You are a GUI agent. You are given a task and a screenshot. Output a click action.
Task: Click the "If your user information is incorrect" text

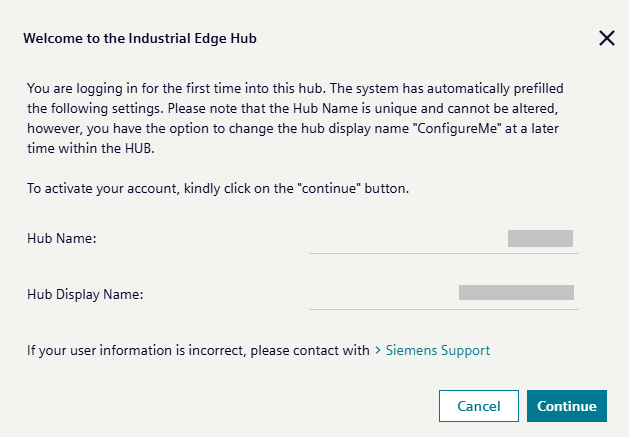click(198, 351)
